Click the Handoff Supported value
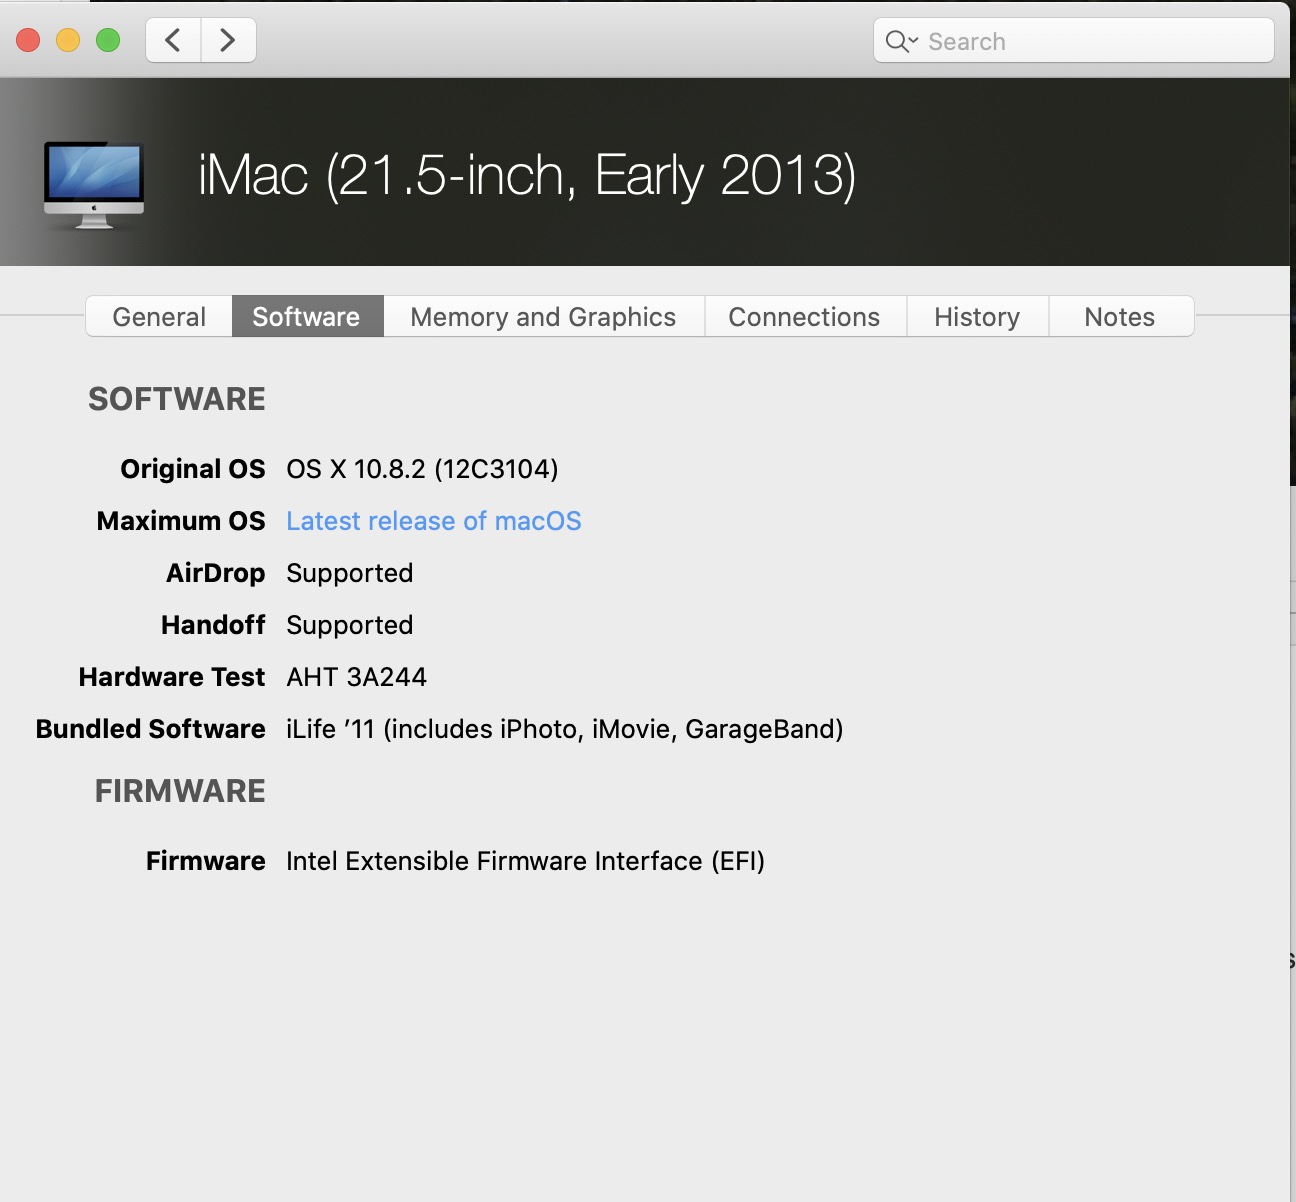Screen dimensions: 1296x1202 [350, 625]
